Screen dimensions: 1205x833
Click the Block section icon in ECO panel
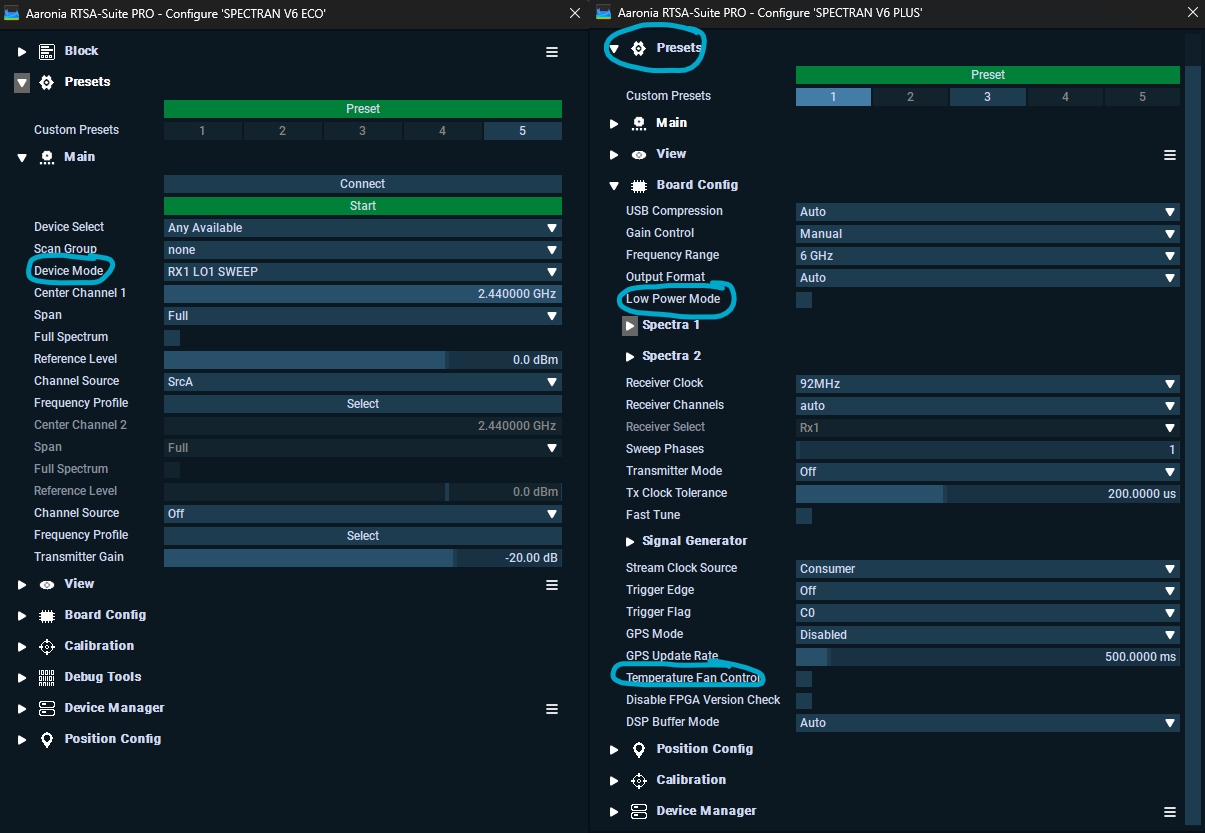click(47, 51)
